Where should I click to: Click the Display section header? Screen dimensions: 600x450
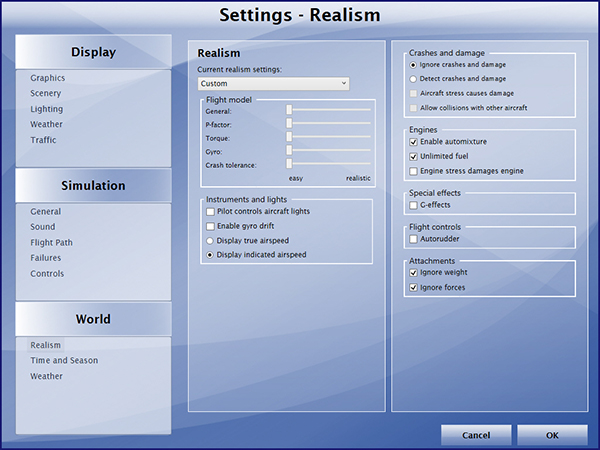[93, 52]
